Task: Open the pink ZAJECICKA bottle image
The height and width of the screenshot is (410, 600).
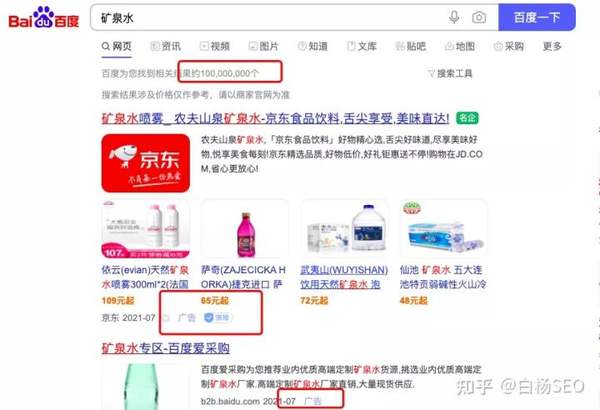Action: (x=245, y=230)
